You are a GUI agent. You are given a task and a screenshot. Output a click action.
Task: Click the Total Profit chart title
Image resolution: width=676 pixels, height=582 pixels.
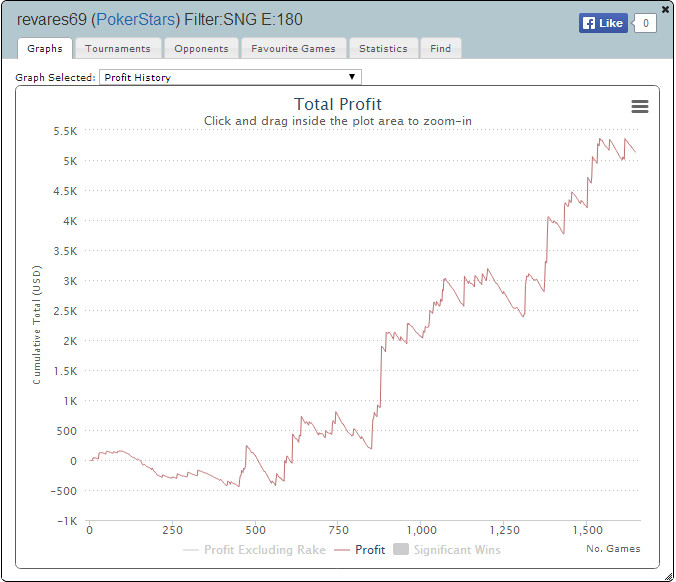point(338,104)
